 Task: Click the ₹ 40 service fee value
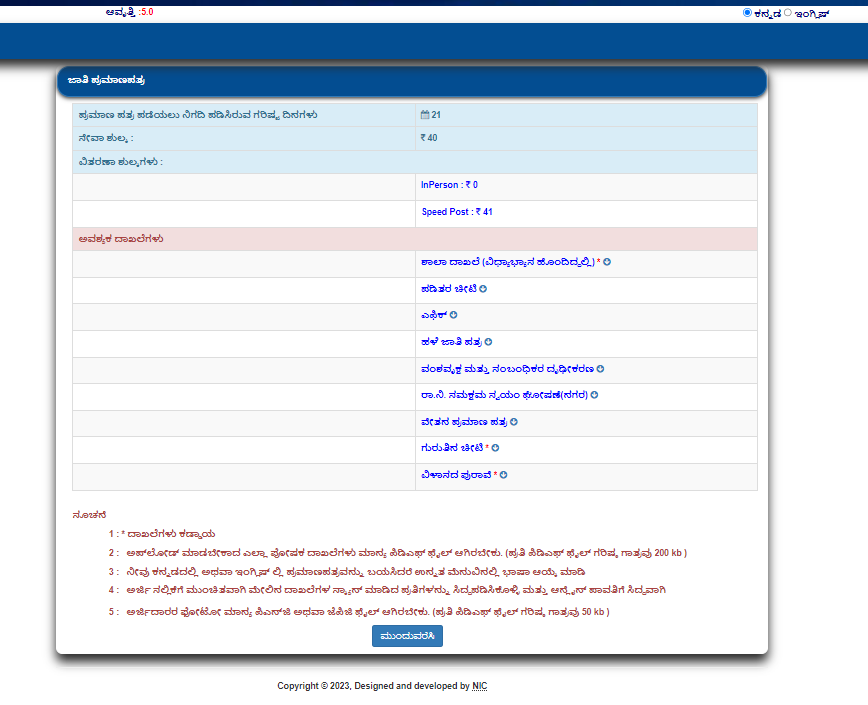click(429, 138)
